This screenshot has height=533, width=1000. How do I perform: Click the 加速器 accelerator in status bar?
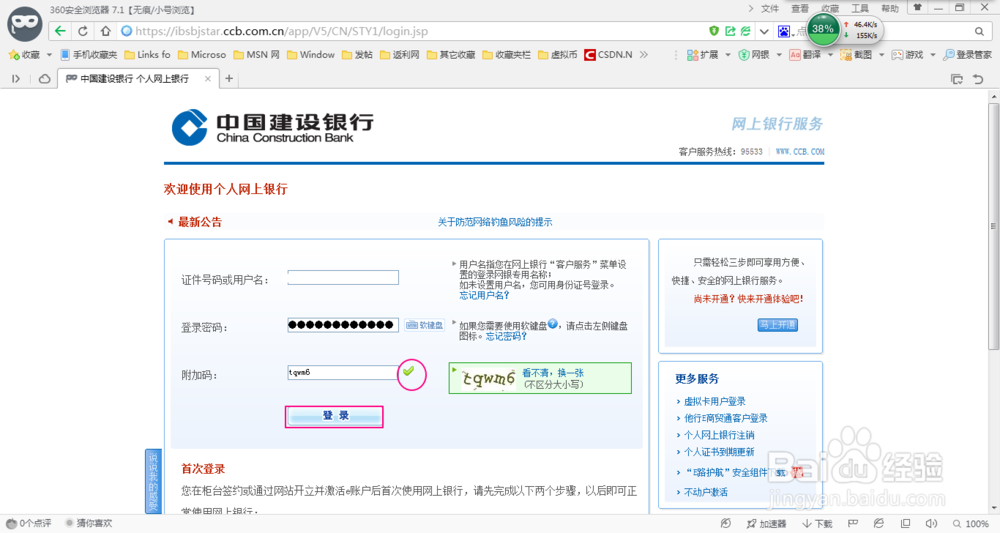[x=767, y=523]
